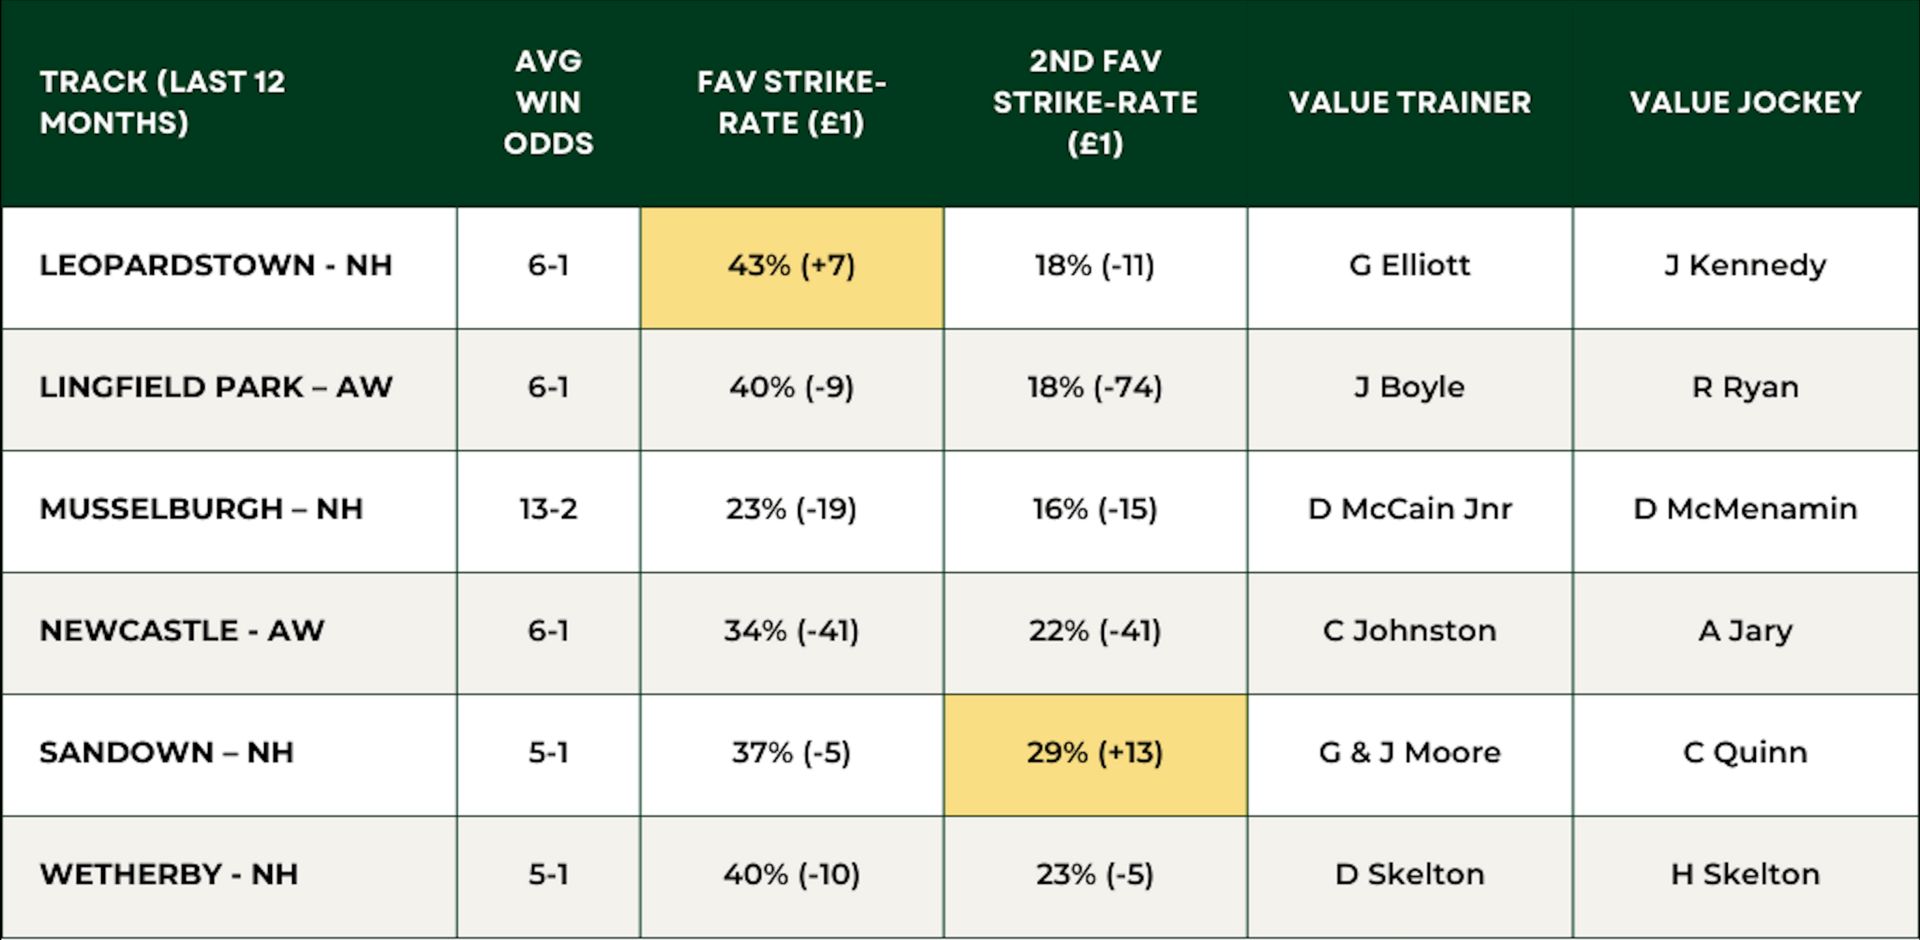Click the 18% (-74) second favourite cell
The image size is (1920, 940).
[x=1095, y=387]
